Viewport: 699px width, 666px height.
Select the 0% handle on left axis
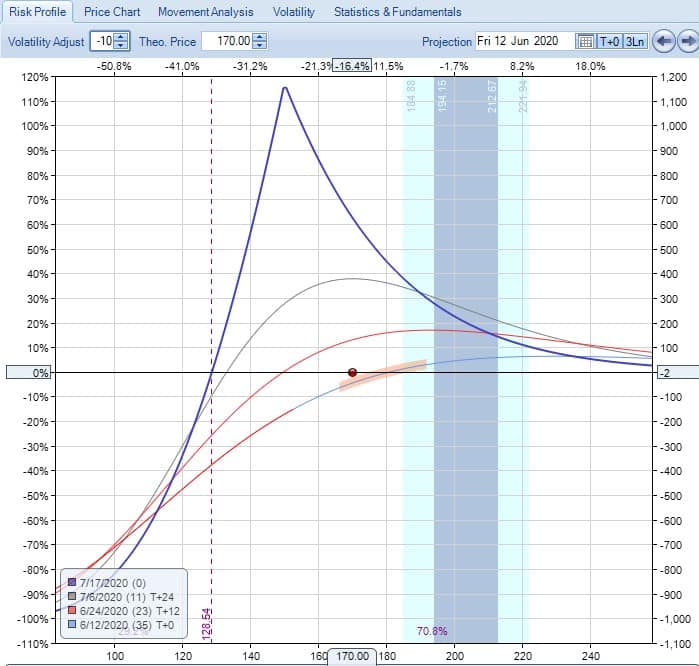coord(29,373)
